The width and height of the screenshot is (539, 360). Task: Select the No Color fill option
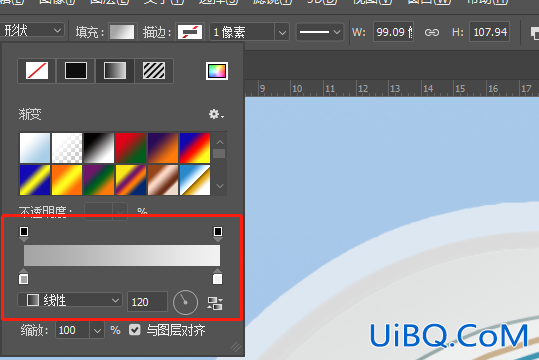point(37,71)
